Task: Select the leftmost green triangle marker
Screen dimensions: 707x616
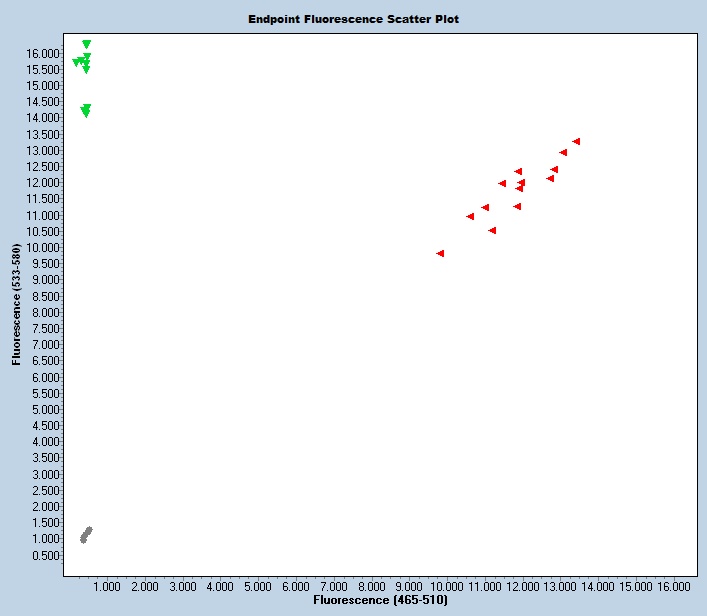Action: click(76, 63)
